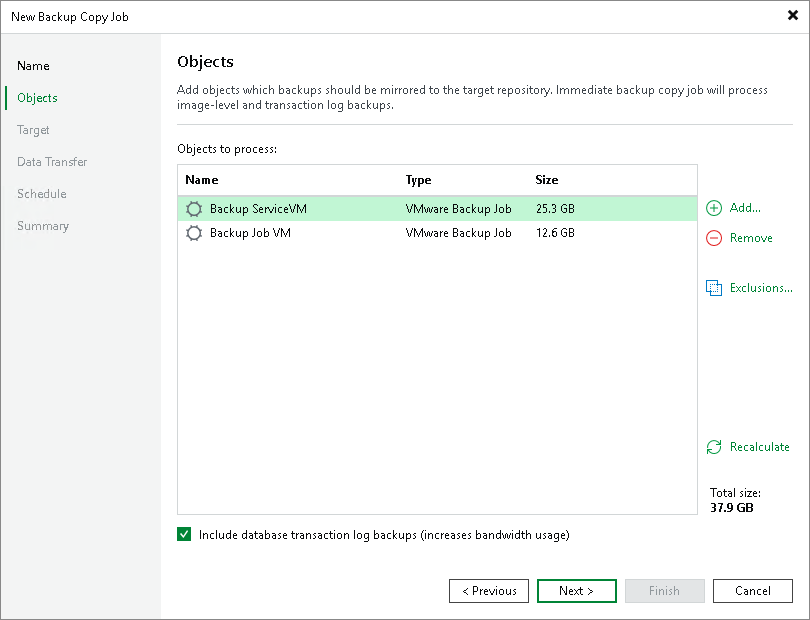Click the 12.6 GB size cell
Viewport: 810px width, 620px height.
(x=555, y=233)
